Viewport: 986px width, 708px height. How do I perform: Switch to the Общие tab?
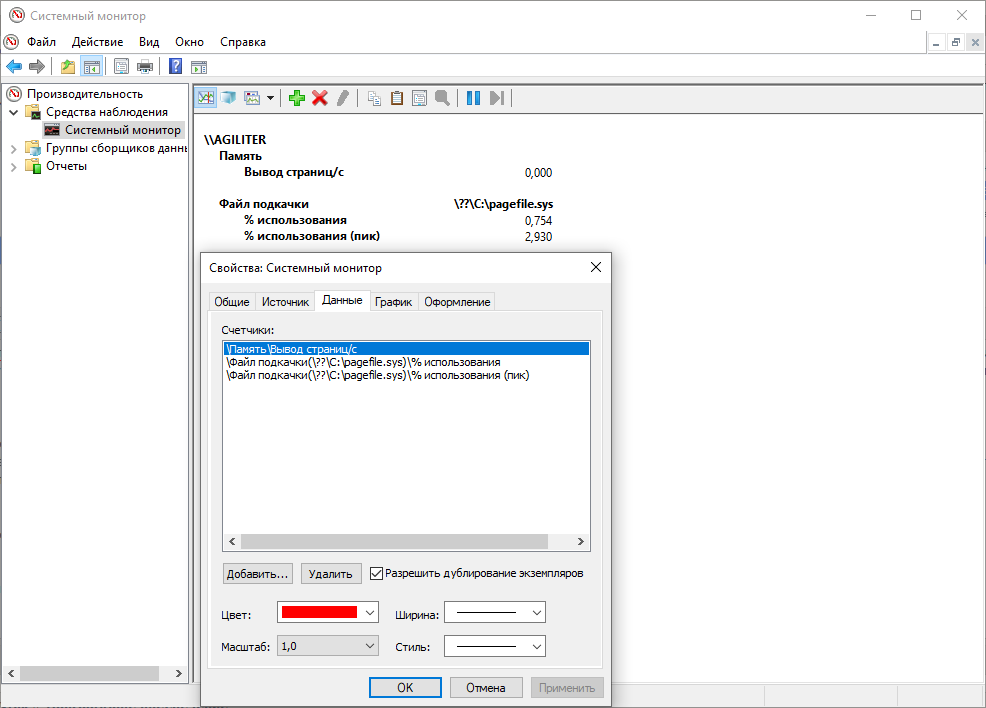click(232, 302)
